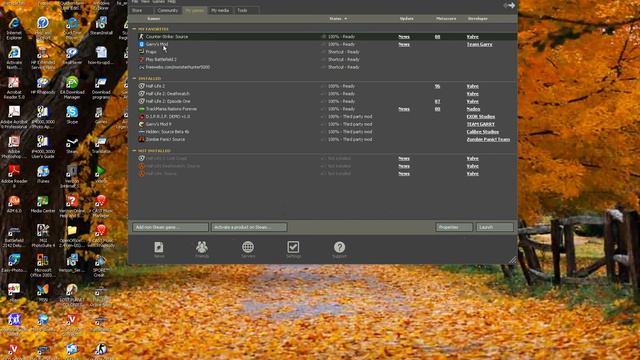Open Acrobat Reader 5.0 desktop icon

coord(14,82)
